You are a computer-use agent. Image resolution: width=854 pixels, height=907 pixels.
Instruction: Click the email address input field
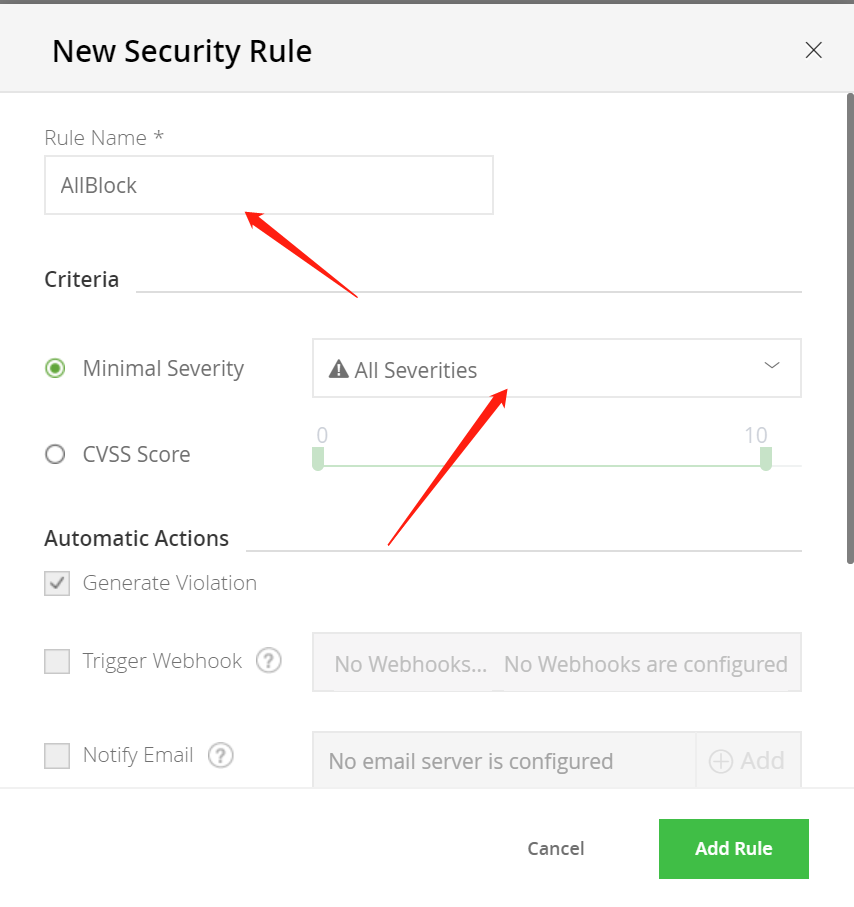pos(504,761)
